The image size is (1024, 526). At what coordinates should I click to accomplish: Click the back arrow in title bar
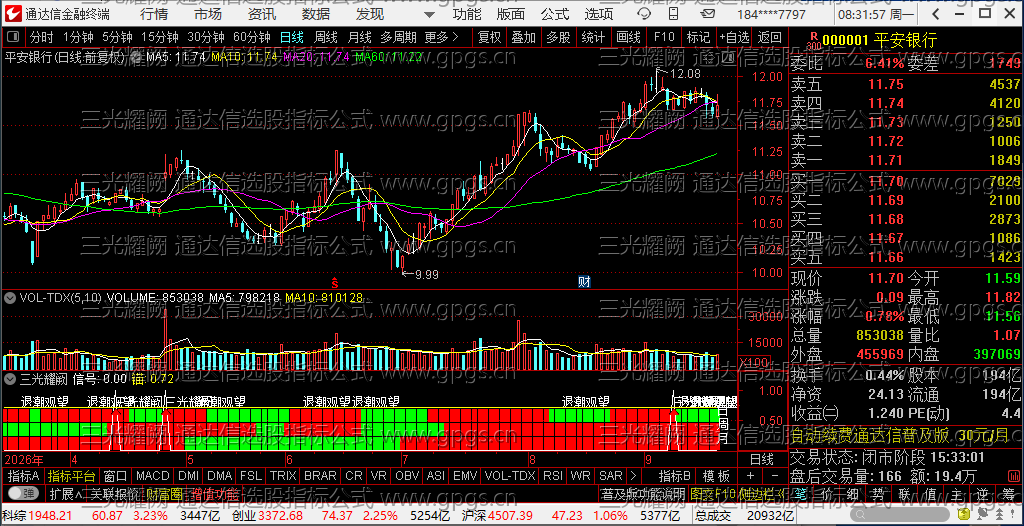pyautogui.click(x=935, y=14)
